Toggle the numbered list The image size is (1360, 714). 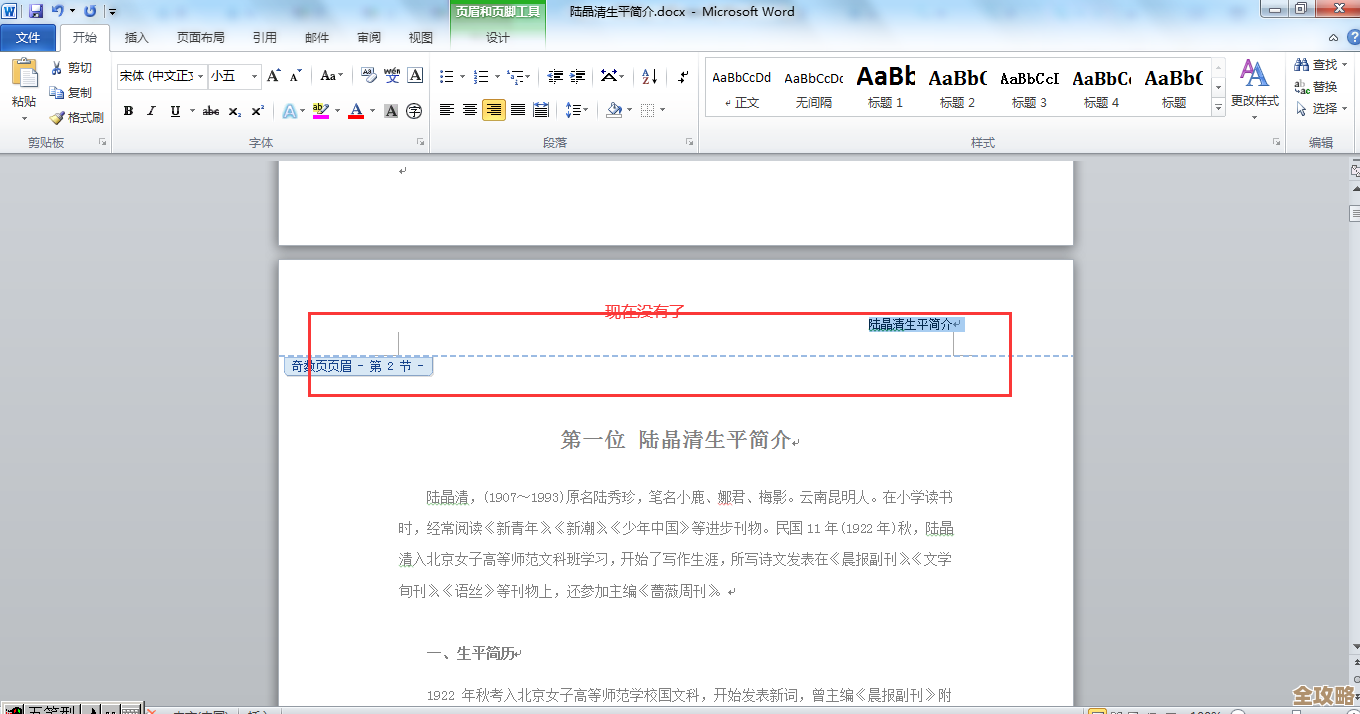[x=480, y=76]
